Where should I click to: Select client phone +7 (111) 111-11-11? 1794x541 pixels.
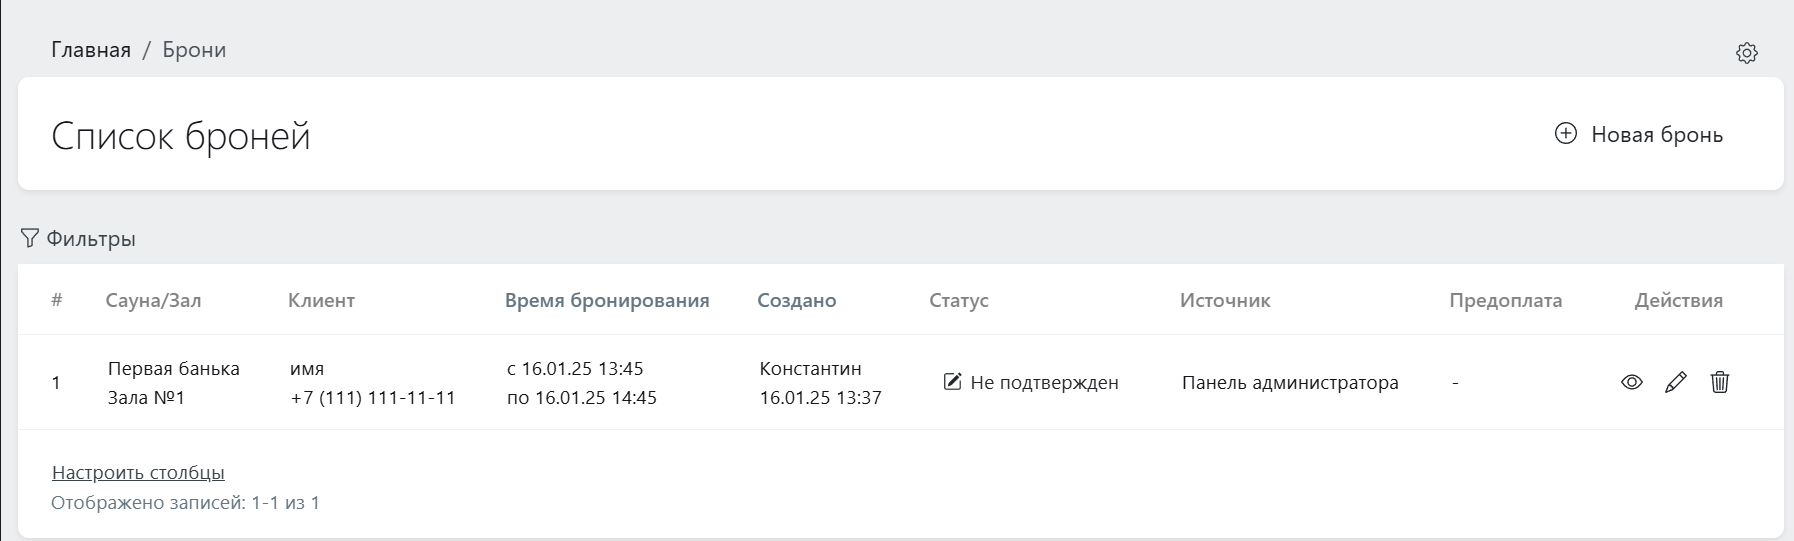(x=373, y=397)
